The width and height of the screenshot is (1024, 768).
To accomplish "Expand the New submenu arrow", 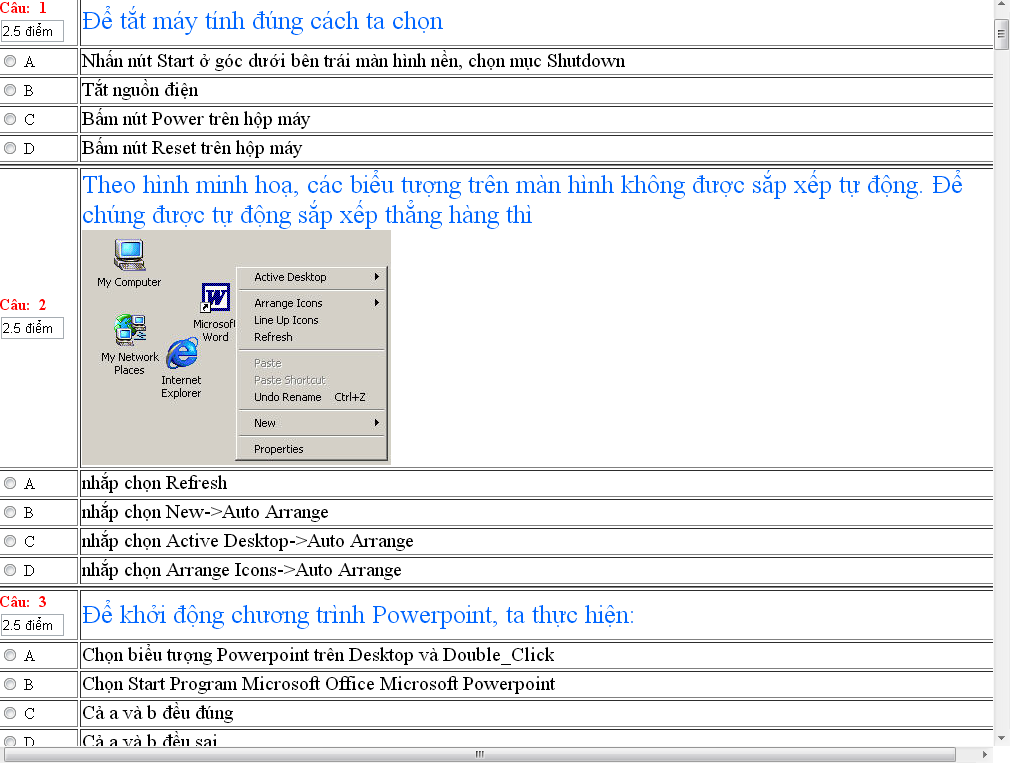I will point(377,423).
